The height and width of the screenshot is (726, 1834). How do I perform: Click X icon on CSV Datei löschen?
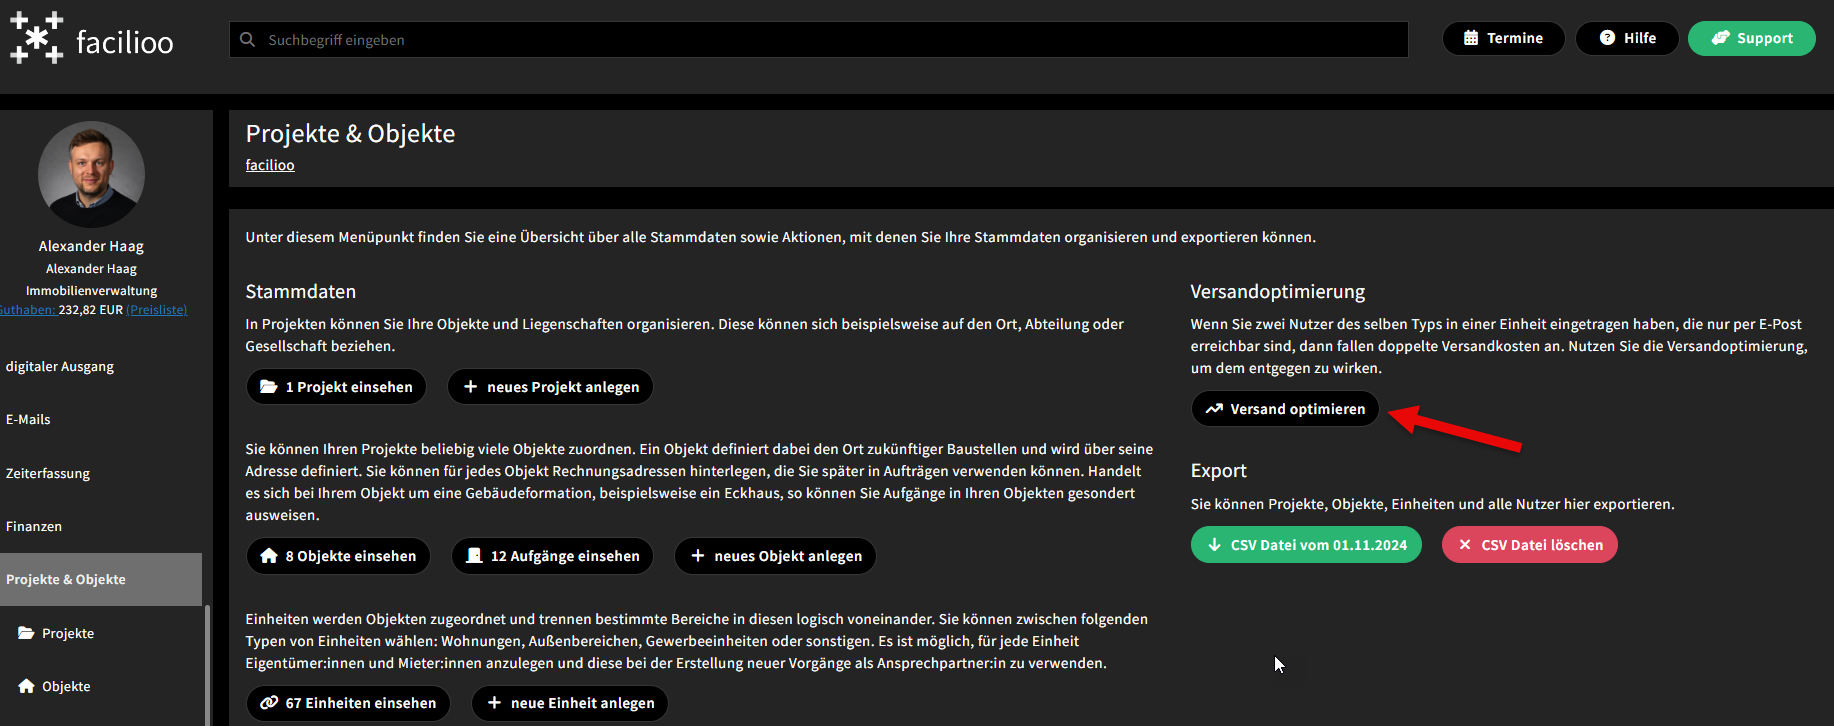coord(1465,545)
